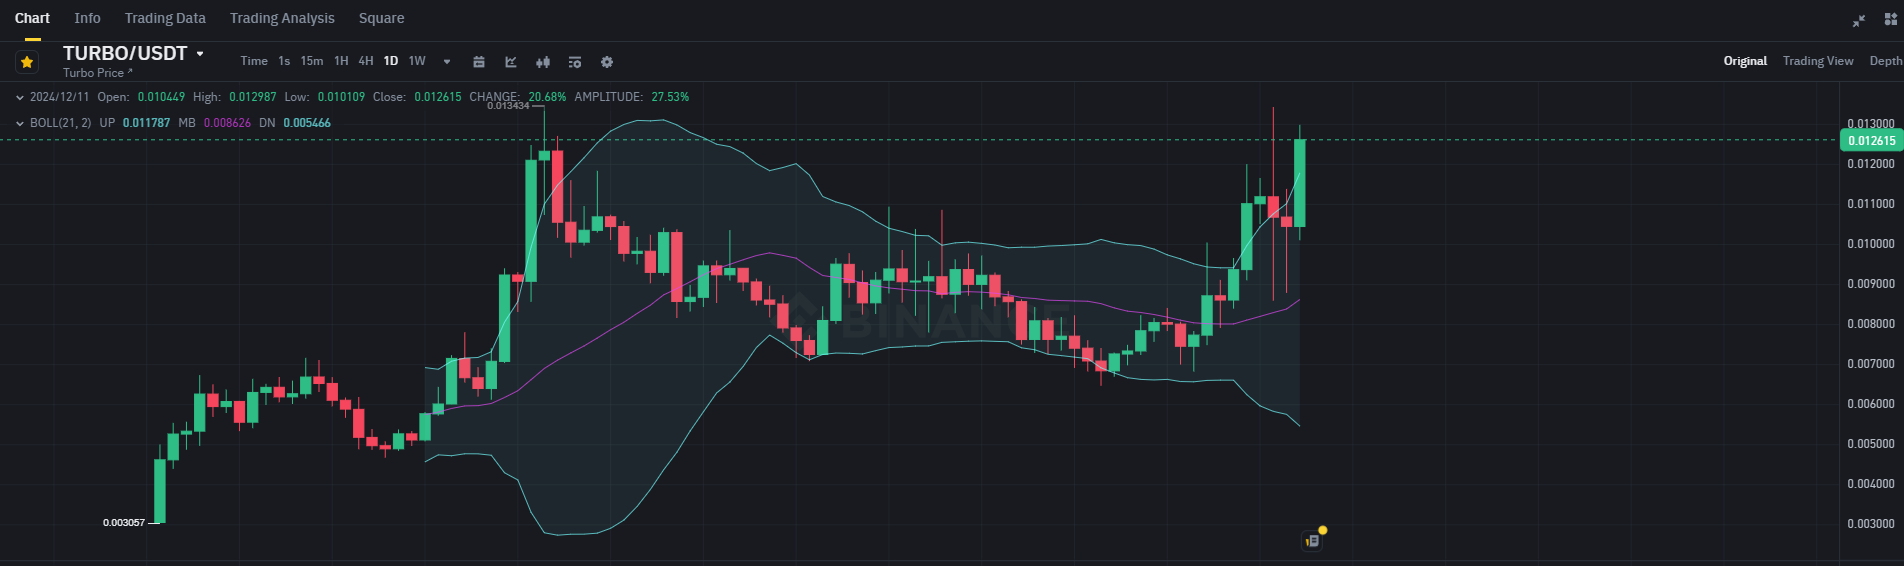1904x566 pixels.
Task: Open chart settings gear icon
Action: coord(607,62)
